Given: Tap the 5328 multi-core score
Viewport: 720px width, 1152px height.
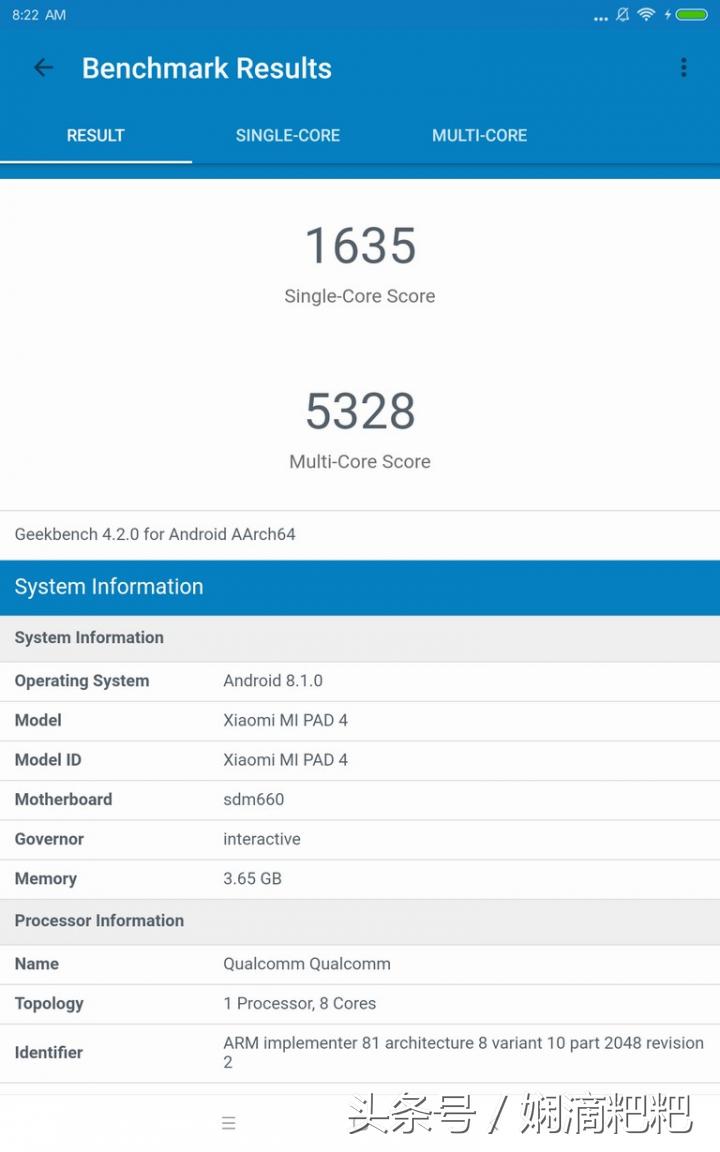Looking at the screenshot, I should [360, 411].
